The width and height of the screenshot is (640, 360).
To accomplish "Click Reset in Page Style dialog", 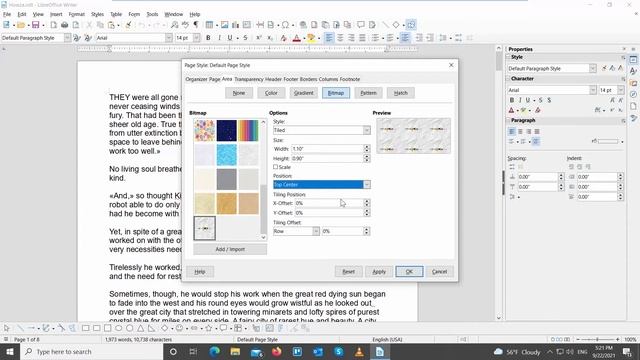I will tap(348, 271).
